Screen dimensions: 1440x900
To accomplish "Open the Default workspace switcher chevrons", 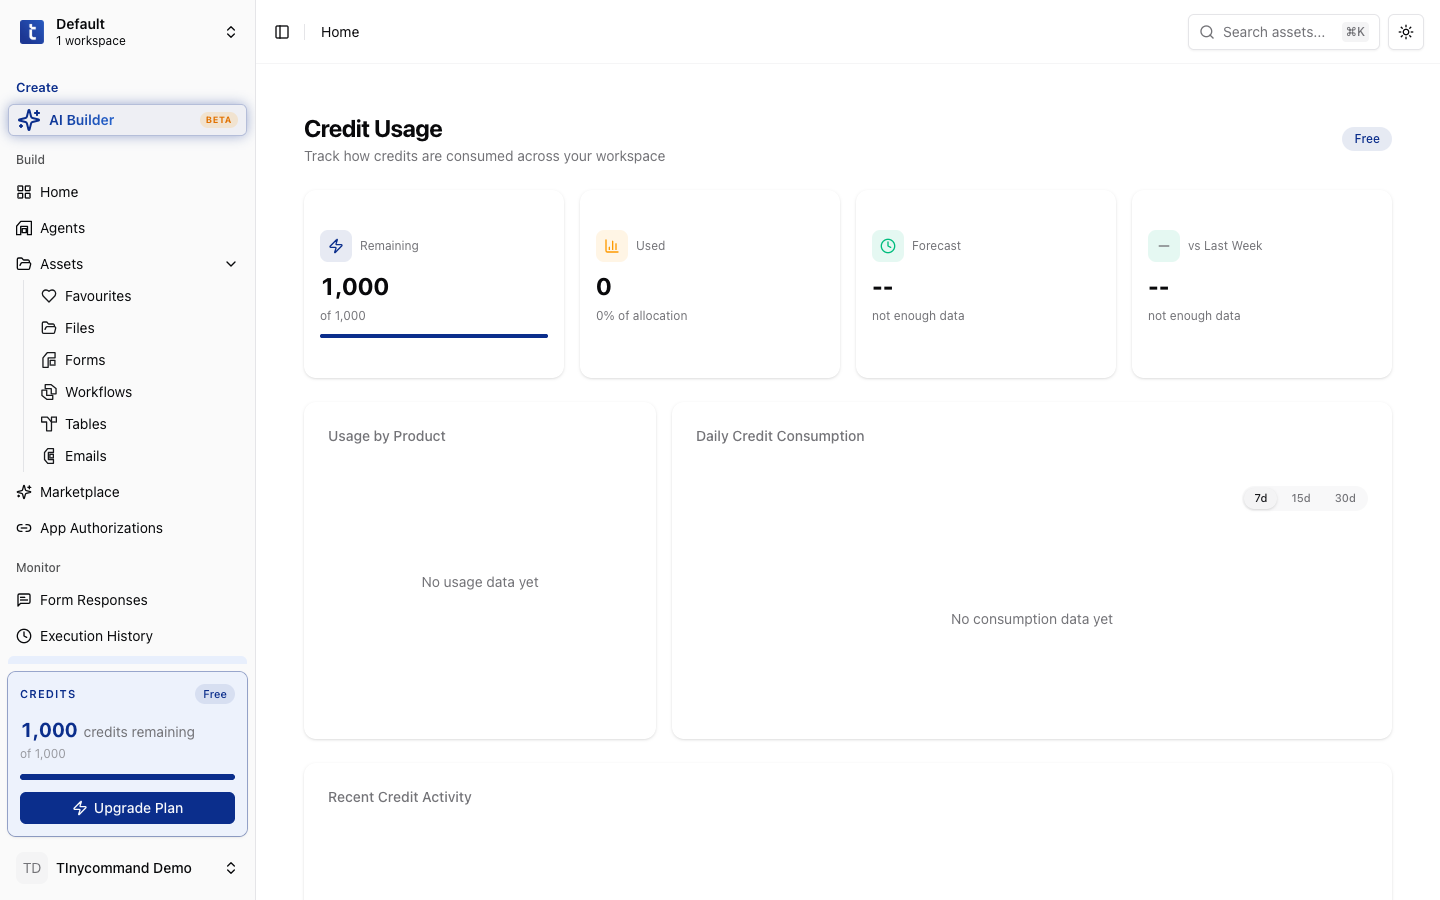I will [231, 32].
